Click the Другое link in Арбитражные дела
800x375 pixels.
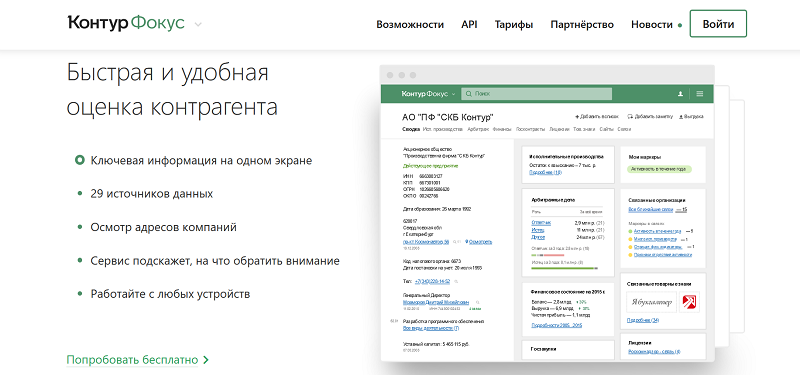tap(538, 237)
